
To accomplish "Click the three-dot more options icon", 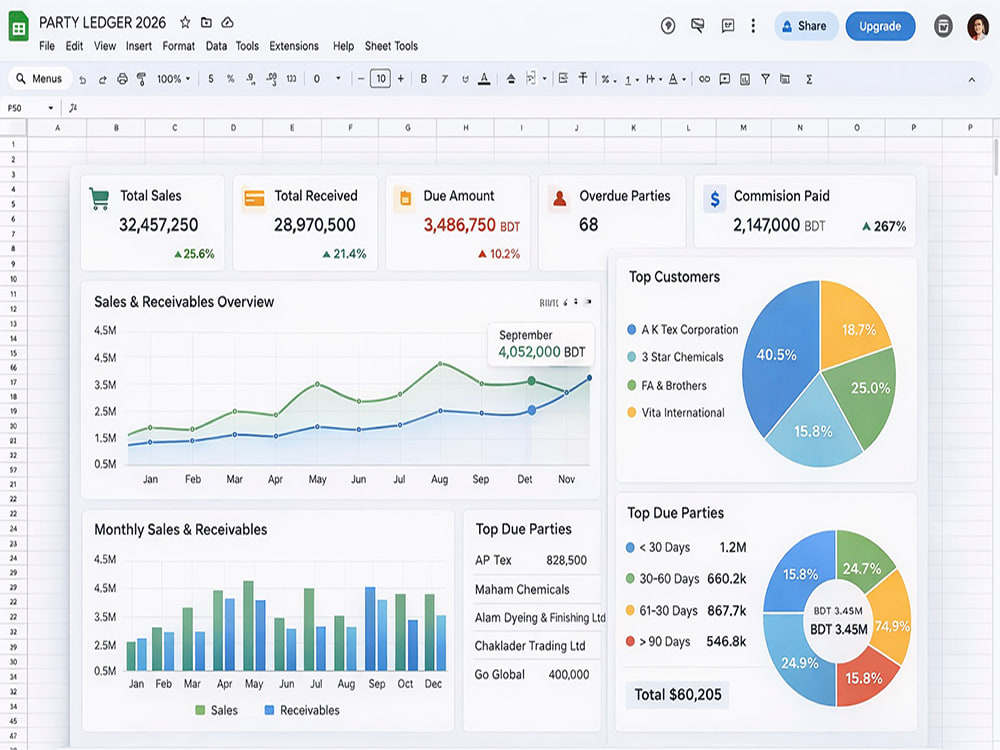I will (x=753, y=26).
